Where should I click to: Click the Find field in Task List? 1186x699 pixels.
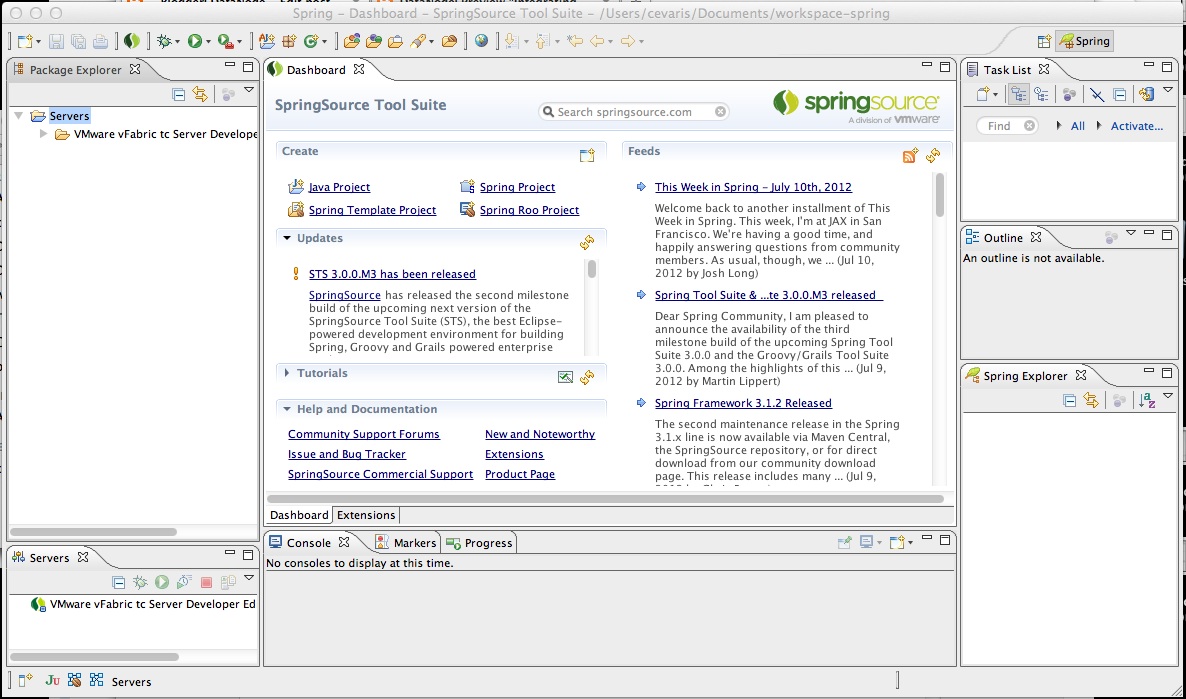pyautogui.click(x=1007, y=126)
